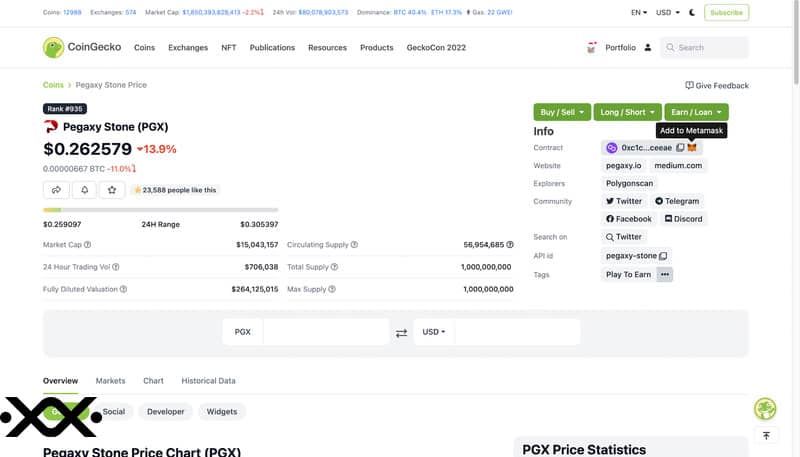Open Circulating Supply info question icon
Screen dimensions: 800x457
[354, 245]
